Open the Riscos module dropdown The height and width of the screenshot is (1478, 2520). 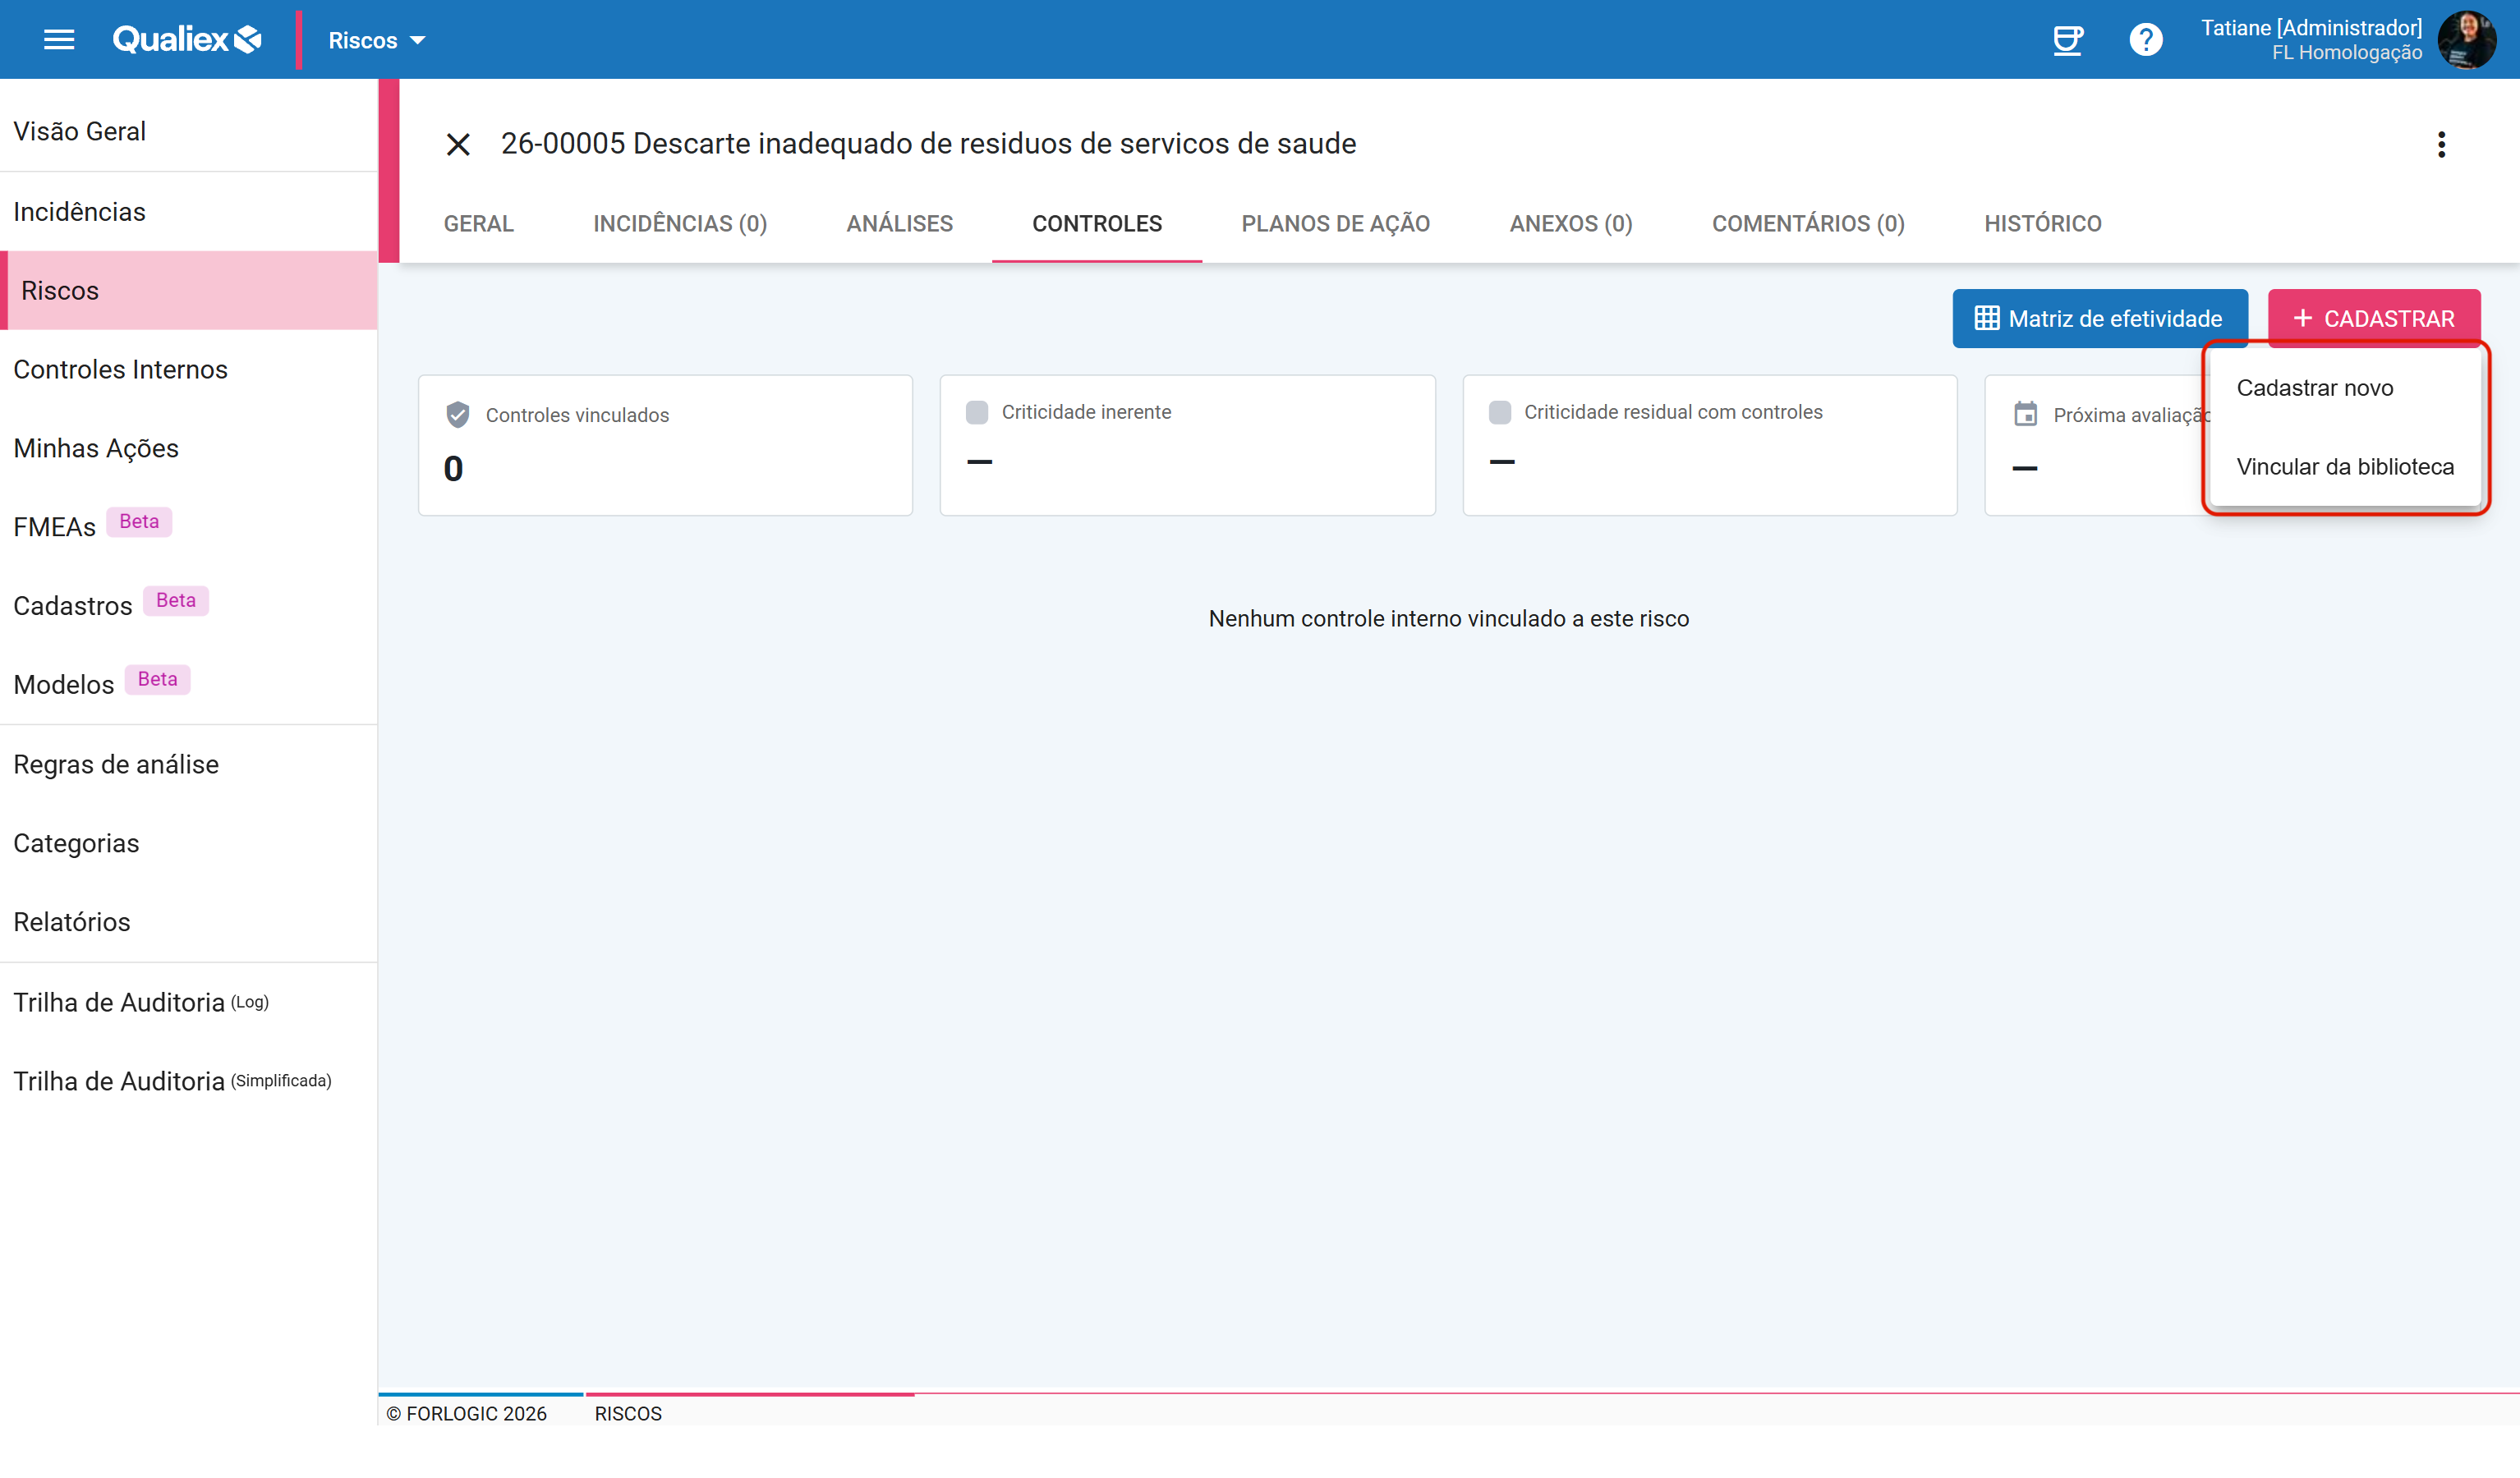tap(377, 40)
